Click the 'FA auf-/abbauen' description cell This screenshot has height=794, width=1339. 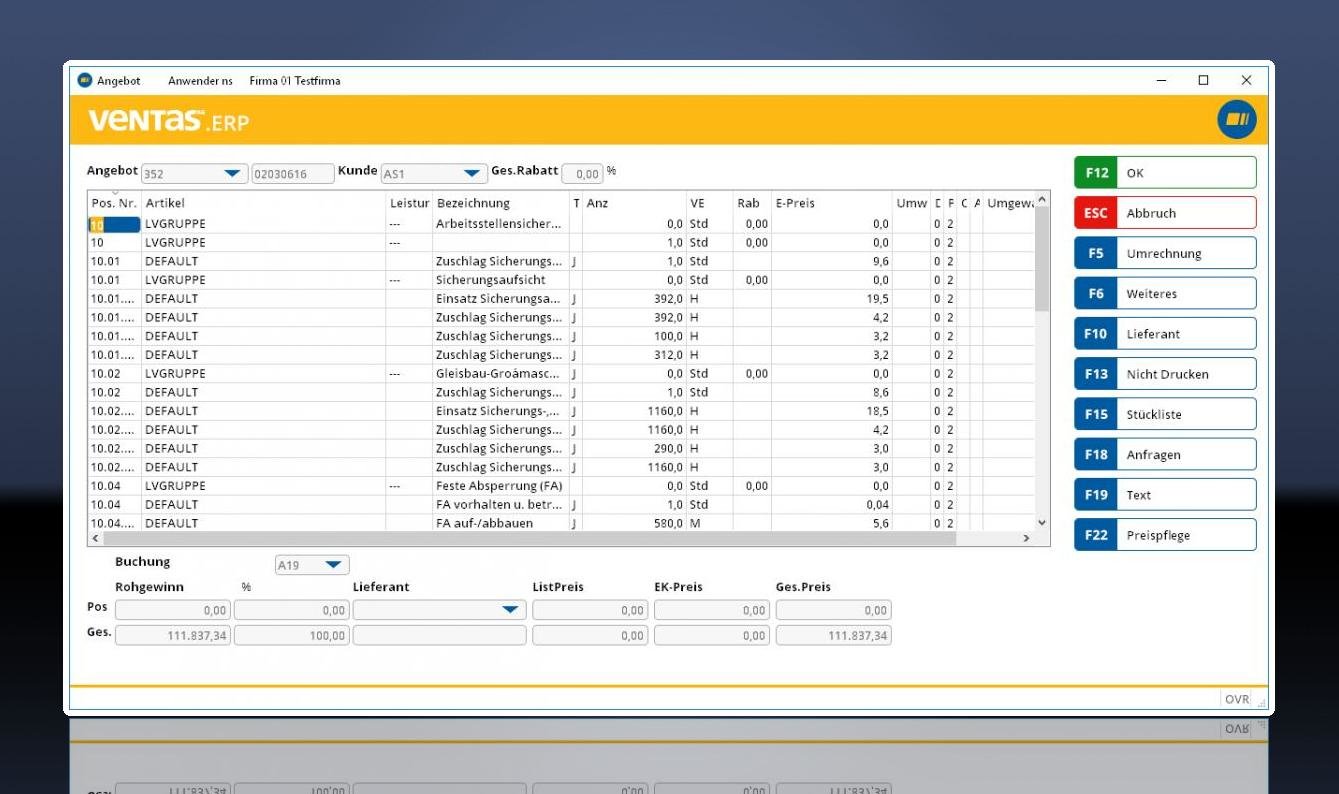coord(501,523)
